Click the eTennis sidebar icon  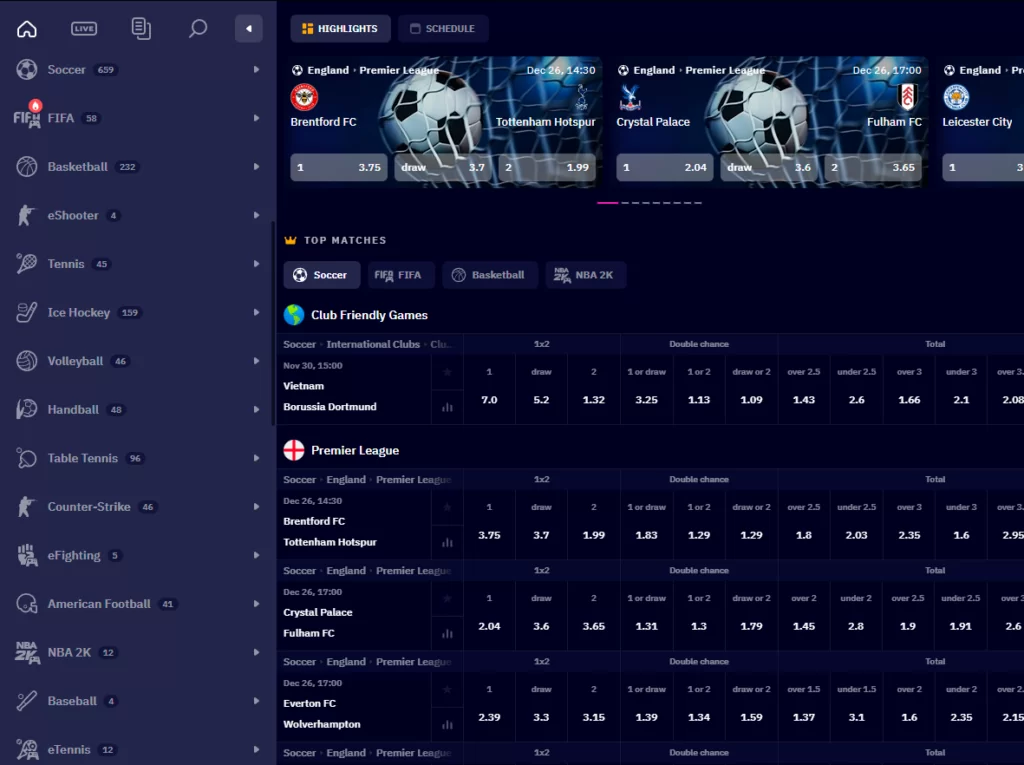click(27, 749)
